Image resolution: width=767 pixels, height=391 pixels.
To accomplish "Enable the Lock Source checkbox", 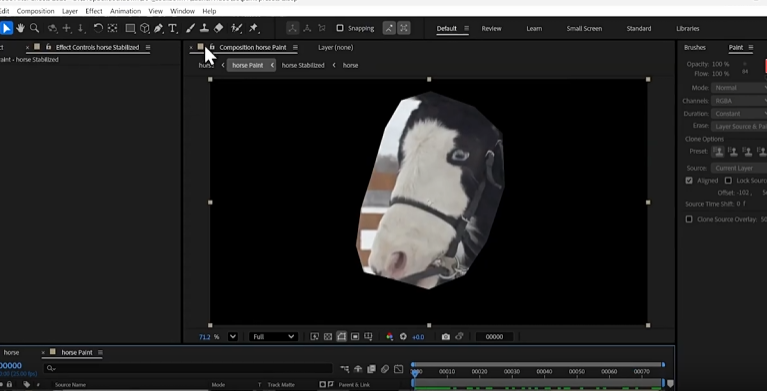I will point(728,181).
